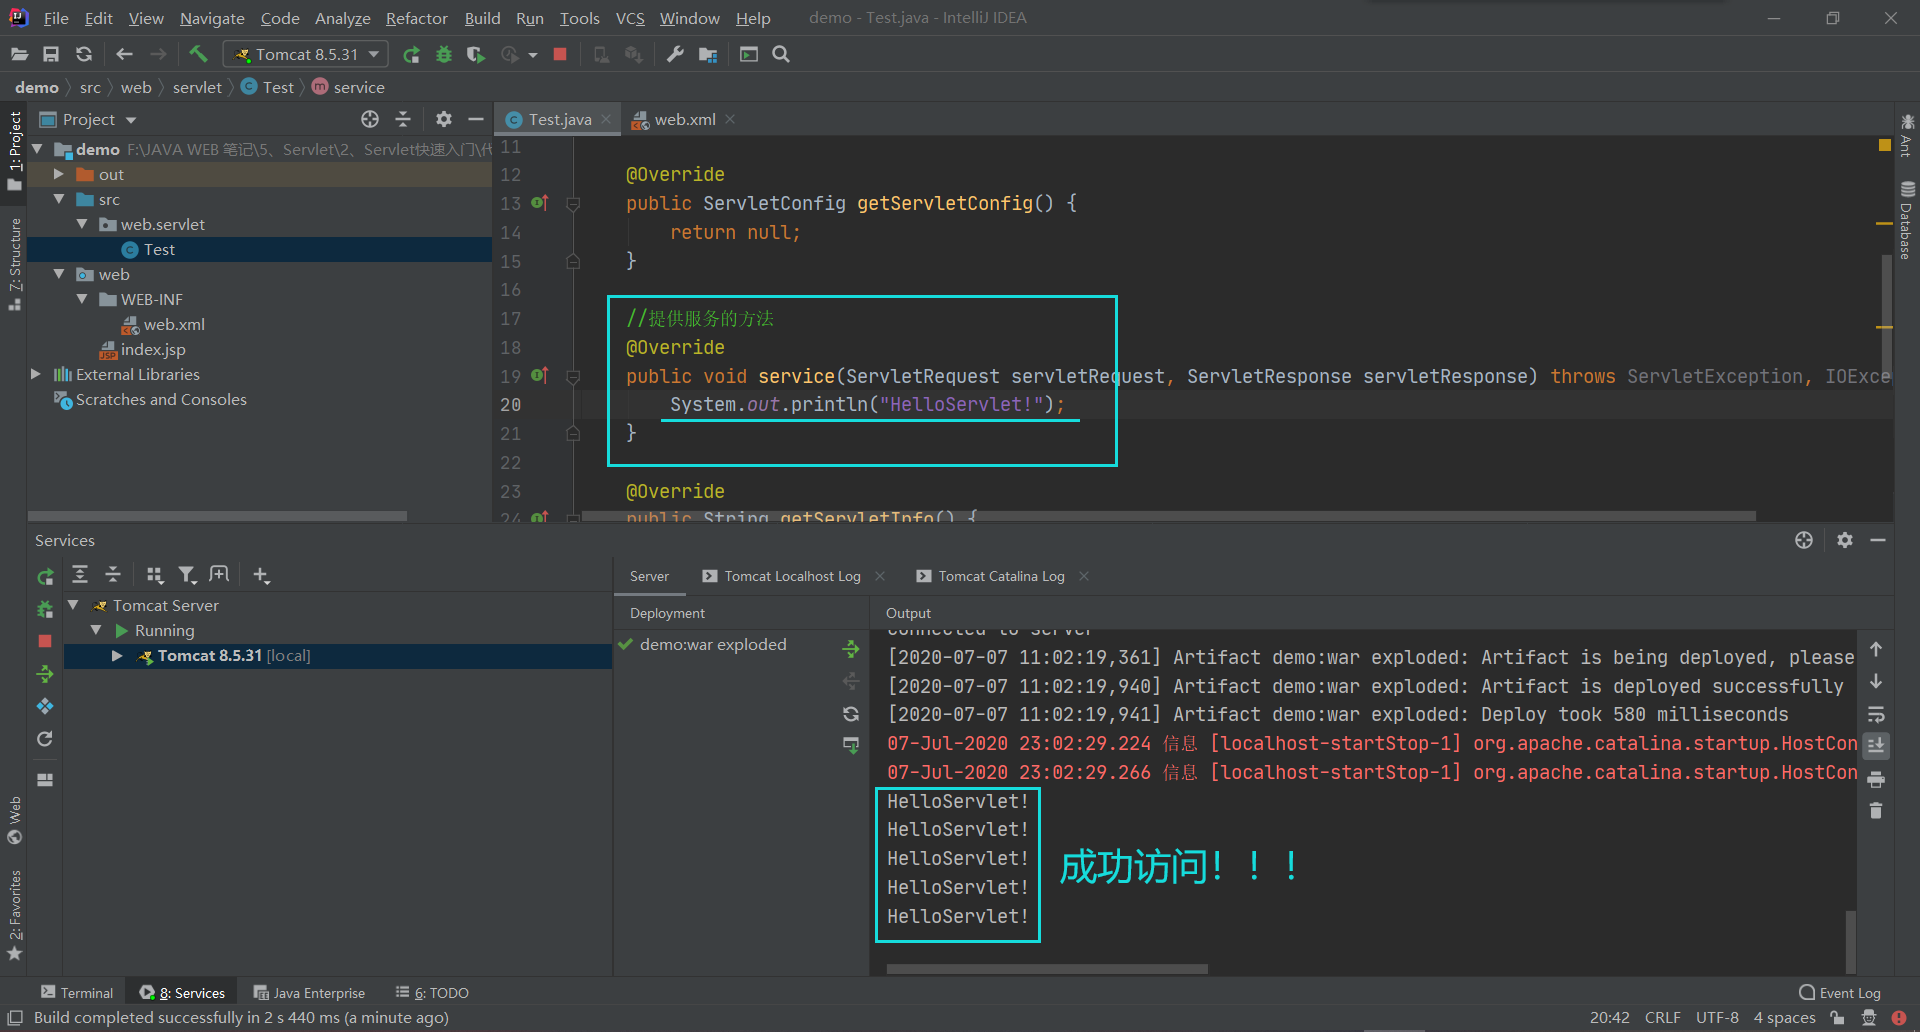This screenshot has width=1920, height=1032.
Task: Open Settings via the wrench icon
Action: click(675, 54)
